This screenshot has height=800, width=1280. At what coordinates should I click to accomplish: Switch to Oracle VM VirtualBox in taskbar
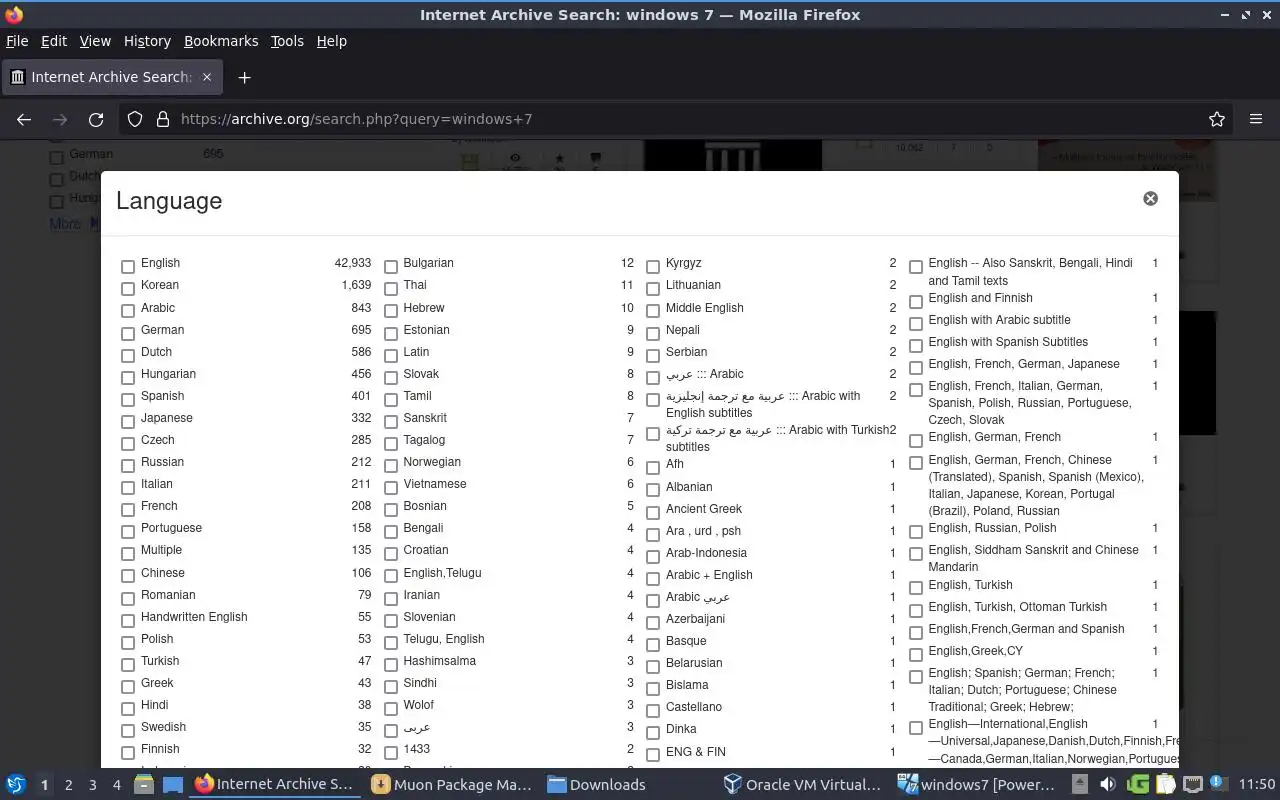pyautogui.click(x=803, y=784)
